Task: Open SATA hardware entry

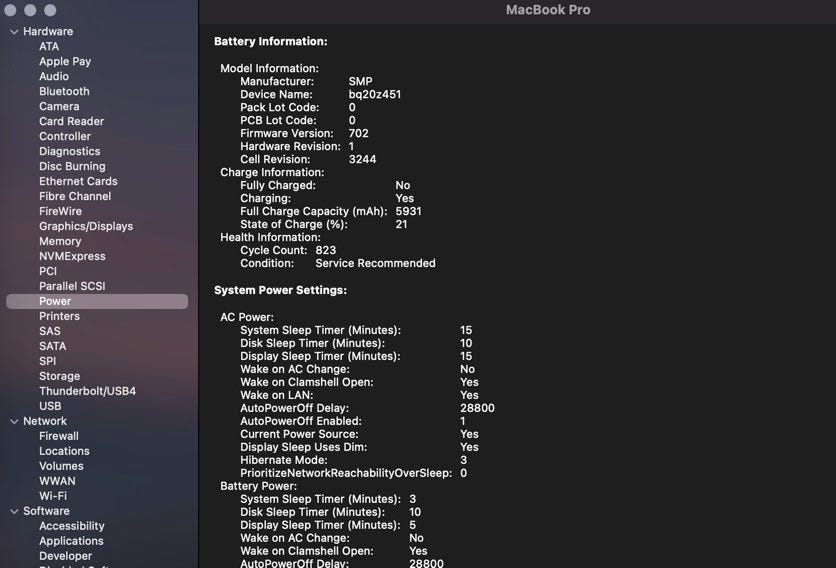Action: (x=53, y=346)
